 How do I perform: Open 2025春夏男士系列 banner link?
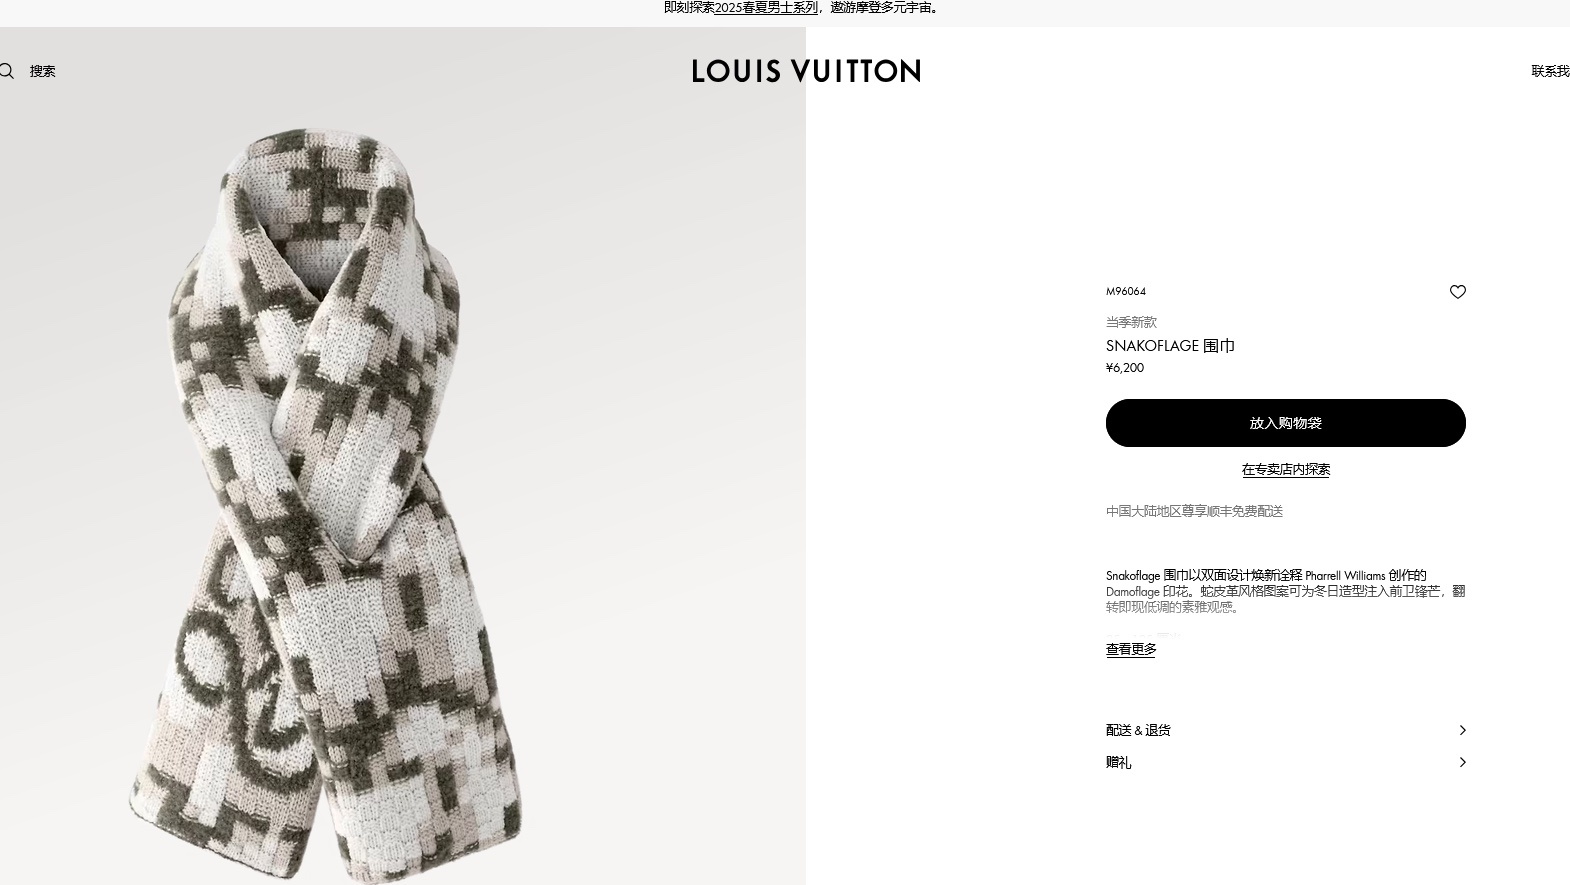pos(765,8)
